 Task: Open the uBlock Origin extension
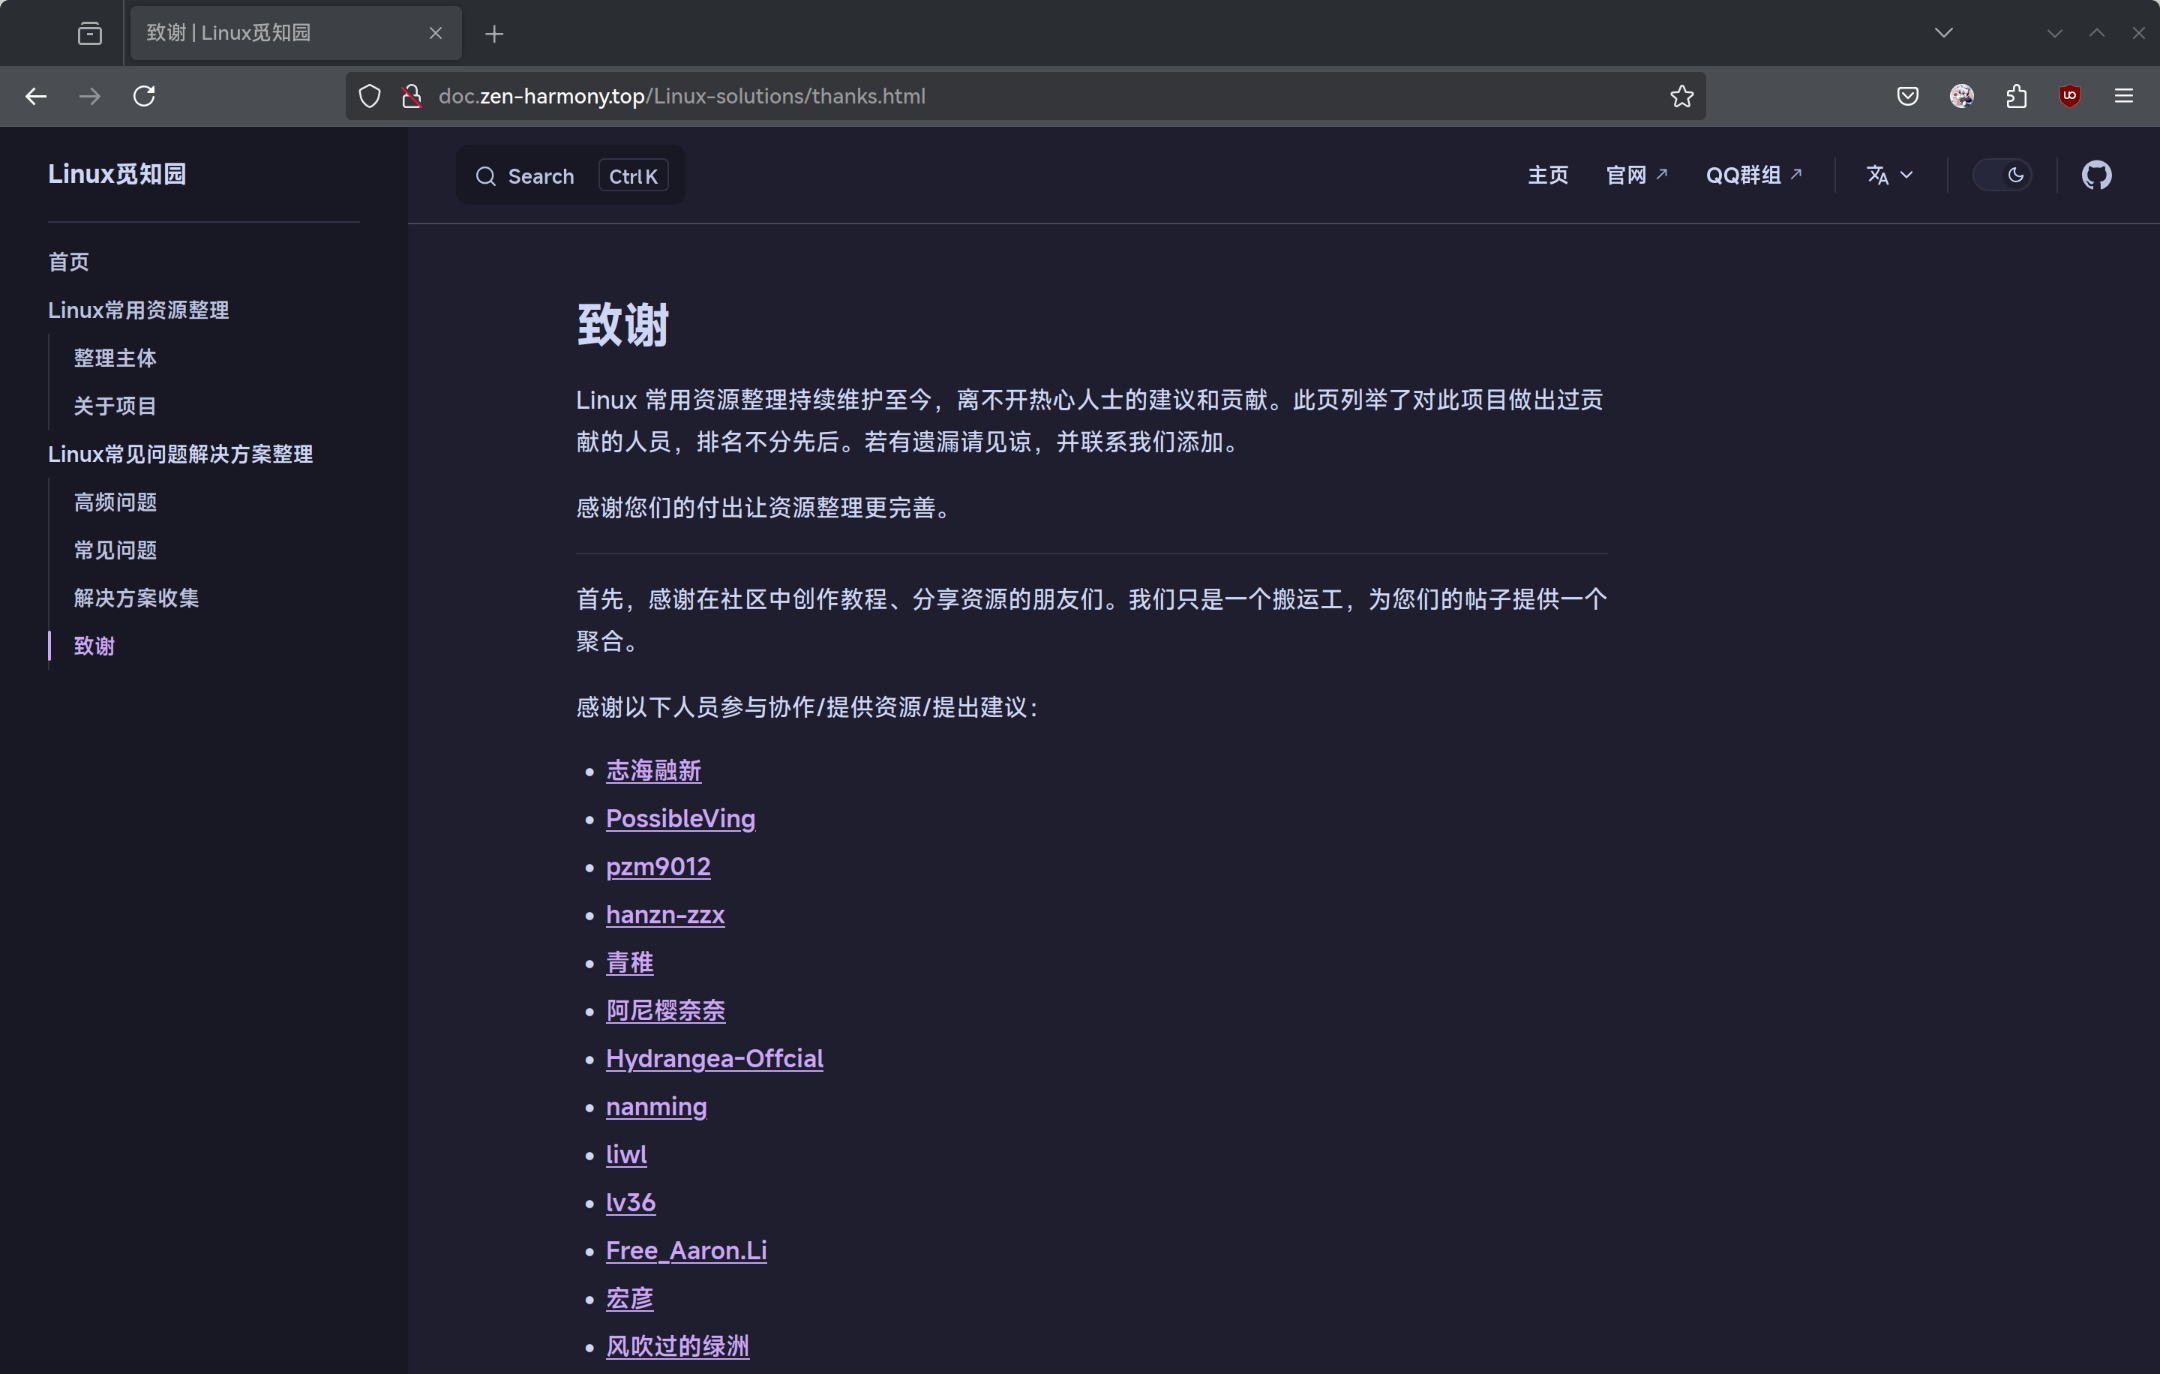[x=2068, y=95]
